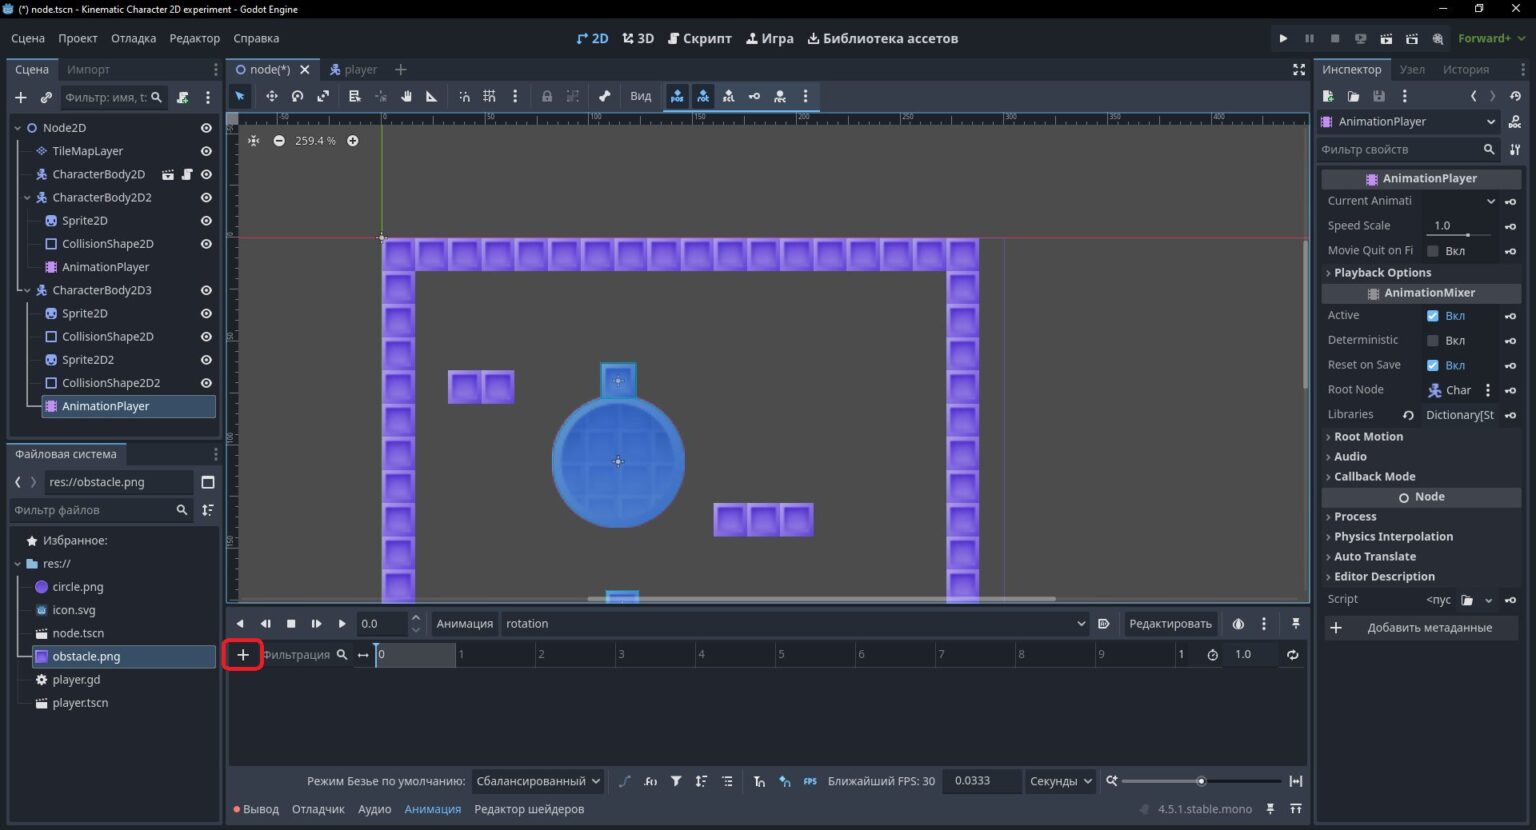
Task: Open Библиотека ассетов workspace
Action: click(x=882, y=38)
